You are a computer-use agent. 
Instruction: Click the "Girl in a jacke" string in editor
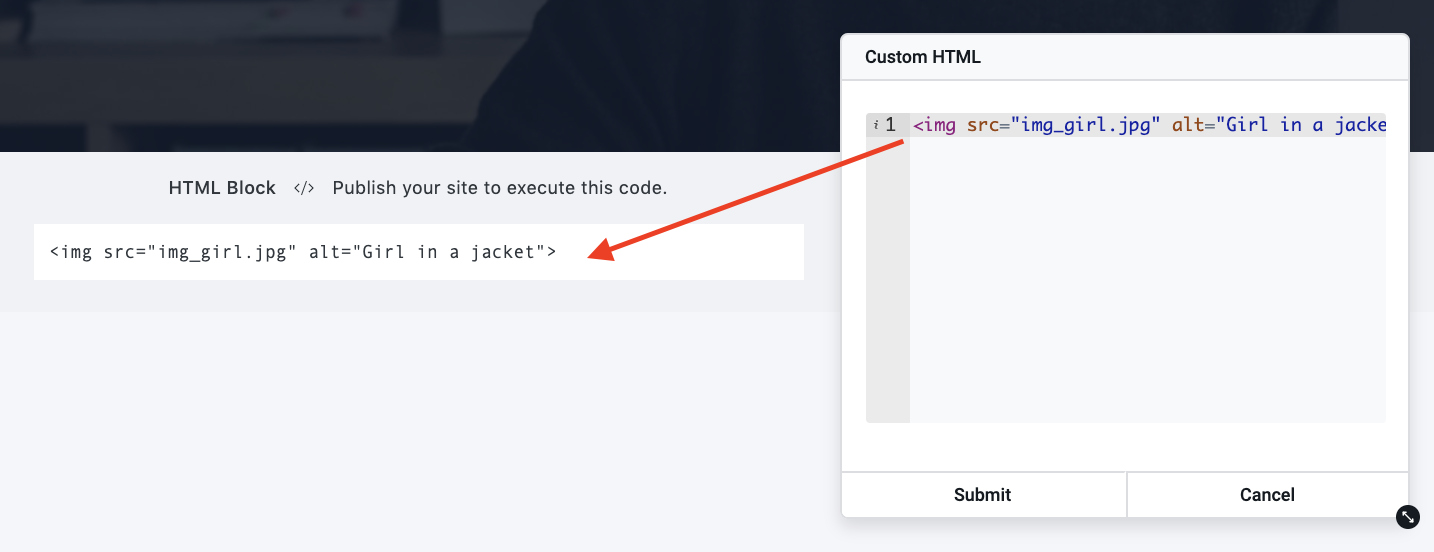click(x=1300, y=125)
